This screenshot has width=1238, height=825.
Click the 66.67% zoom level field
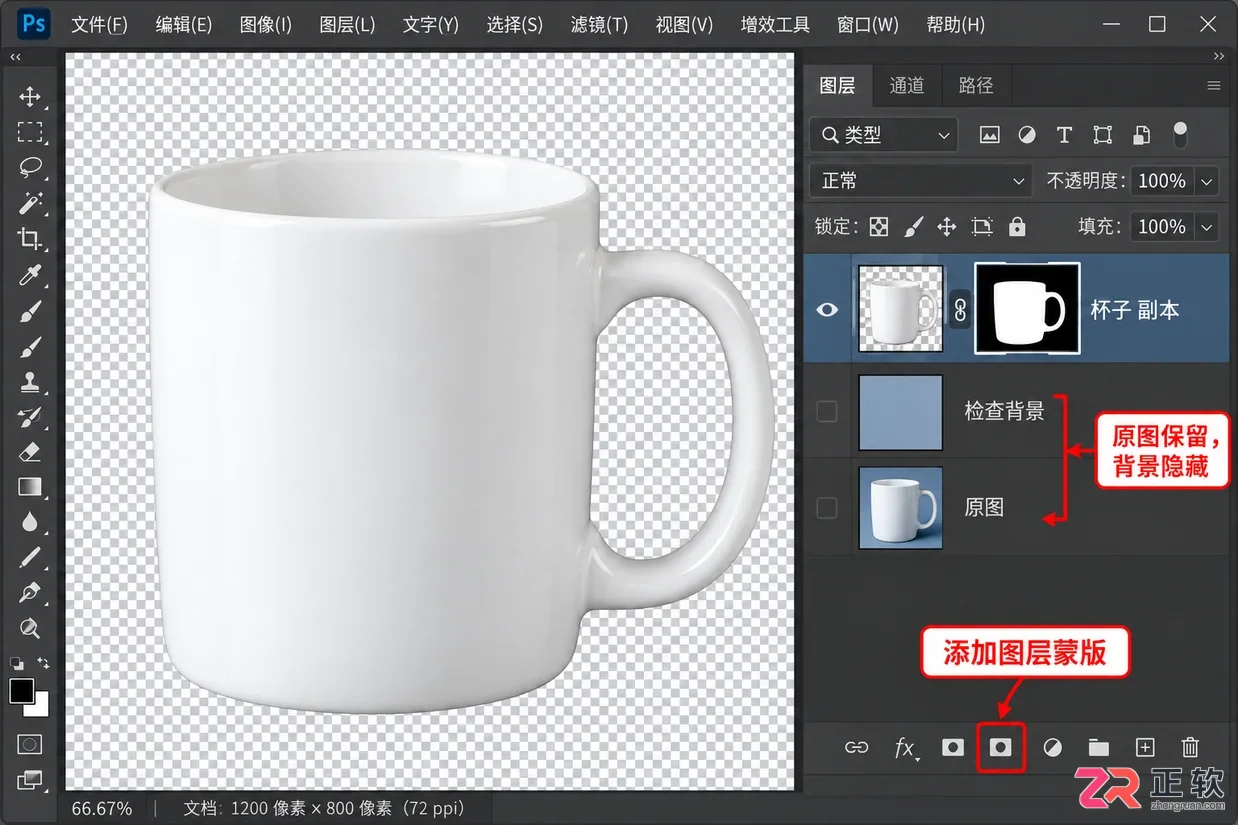pyautogui.click(x=102, y=808)
